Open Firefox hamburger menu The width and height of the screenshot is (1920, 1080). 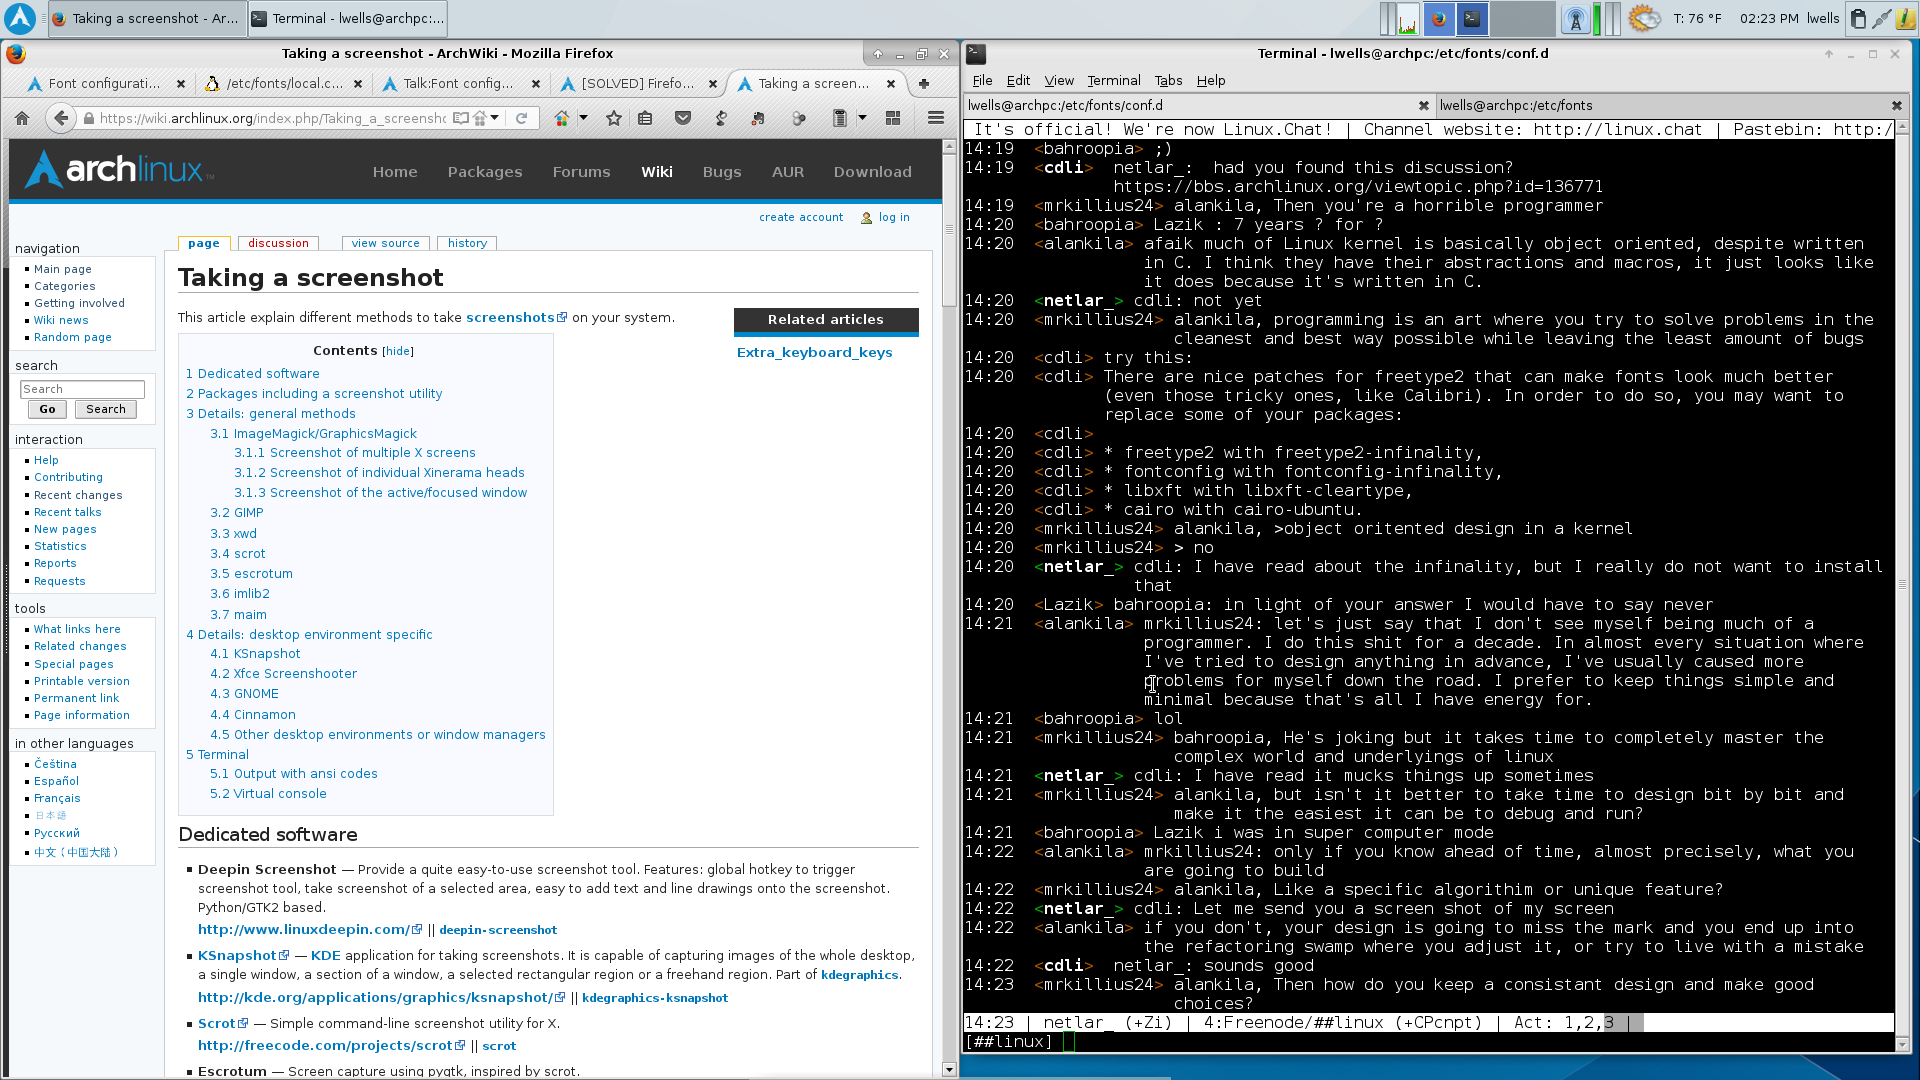(936, 118)
